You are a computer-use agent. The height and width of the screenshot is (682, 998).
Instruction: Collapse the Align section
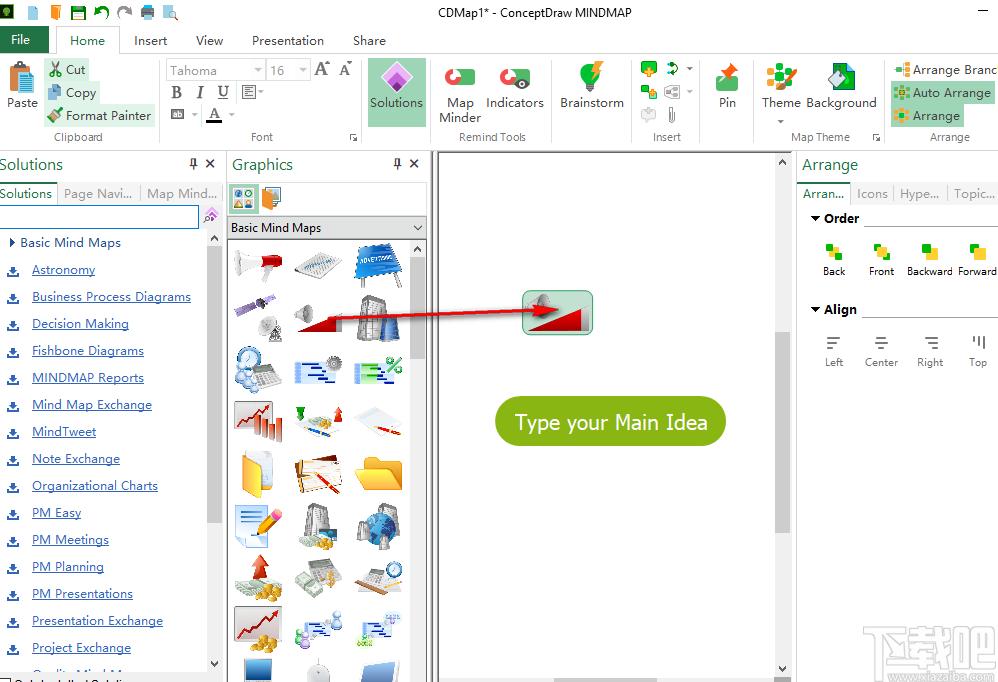815,309
